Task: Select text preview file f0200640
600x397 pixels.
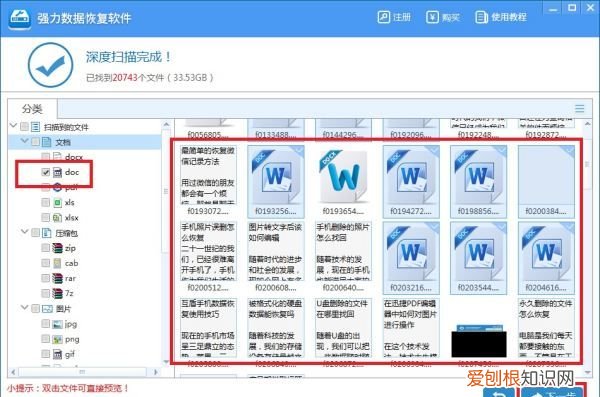Action: click(x=343, y=258)
